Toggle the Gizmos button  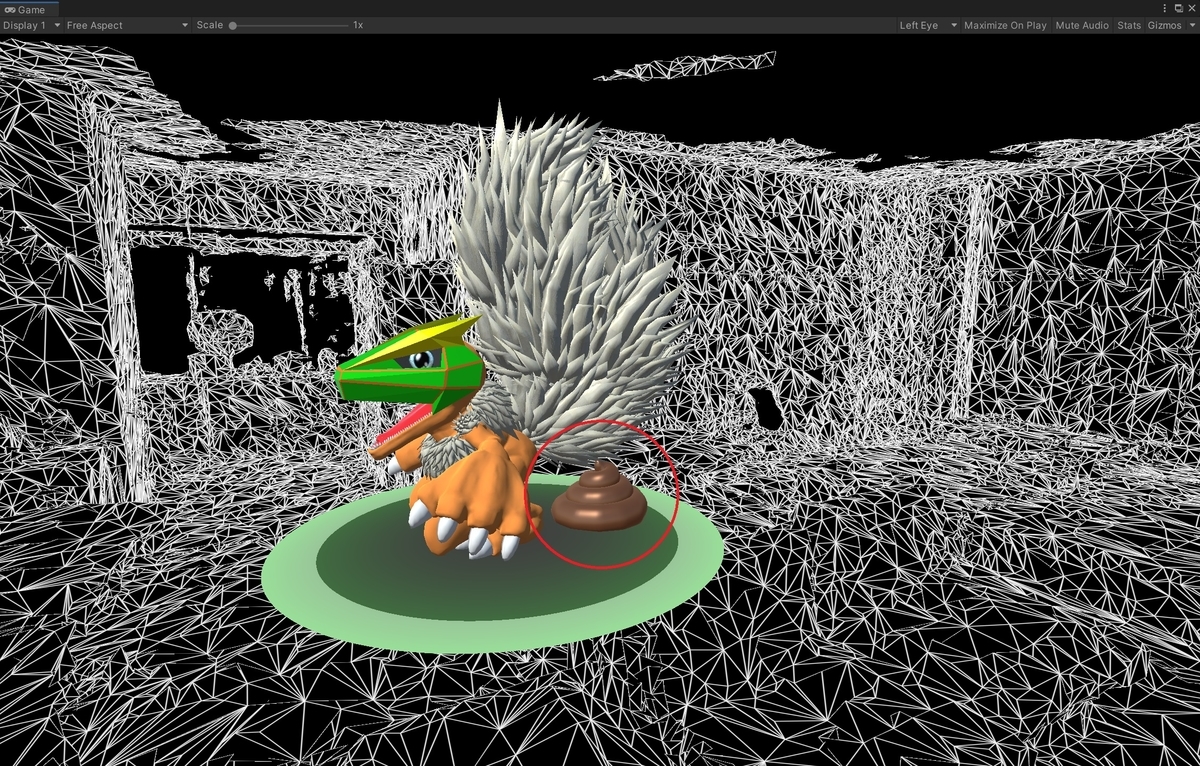tap(1164, 25)
